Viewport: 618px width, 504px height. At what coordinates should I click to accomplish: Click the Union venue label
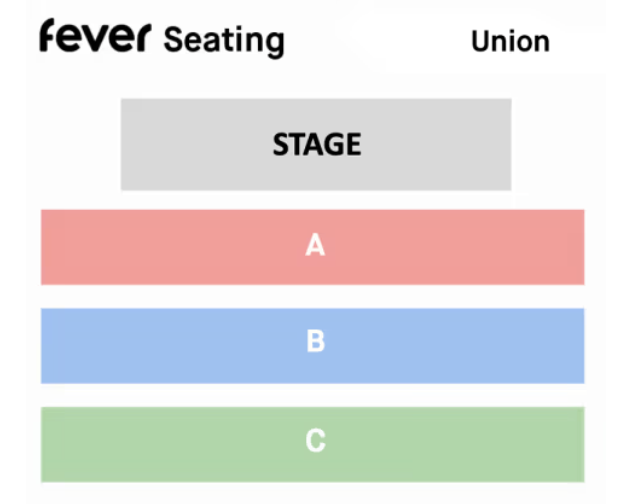click(x=510, y=41)
